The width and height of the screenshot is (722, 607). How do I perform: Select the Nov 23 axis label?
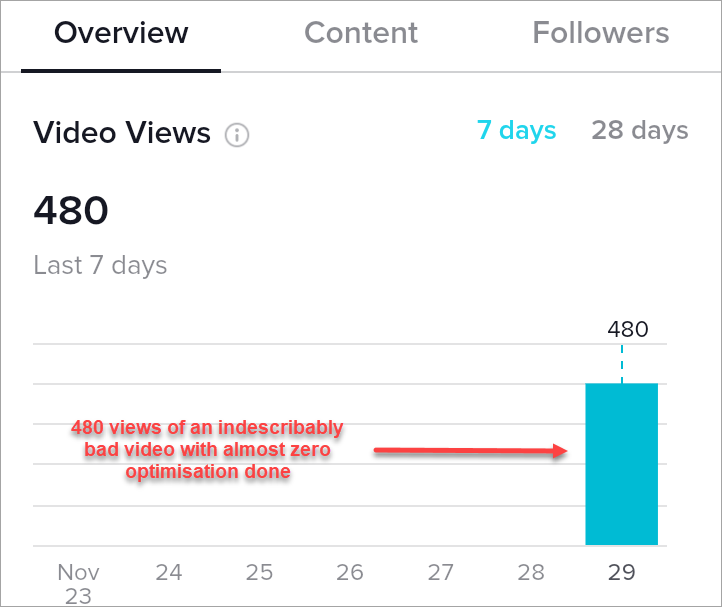[x=78, y=584]
